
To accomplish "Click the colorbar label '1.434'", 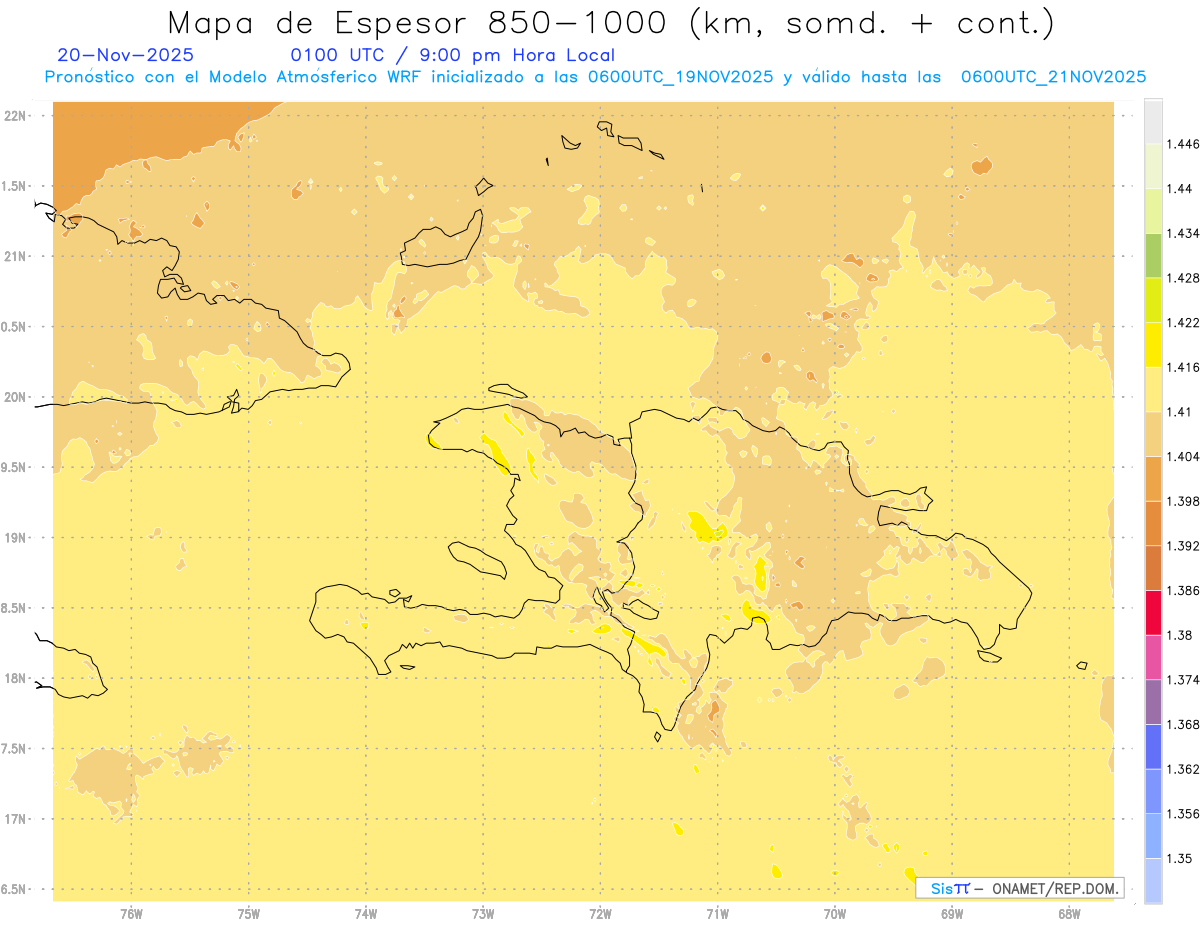I will point(1183,233).
